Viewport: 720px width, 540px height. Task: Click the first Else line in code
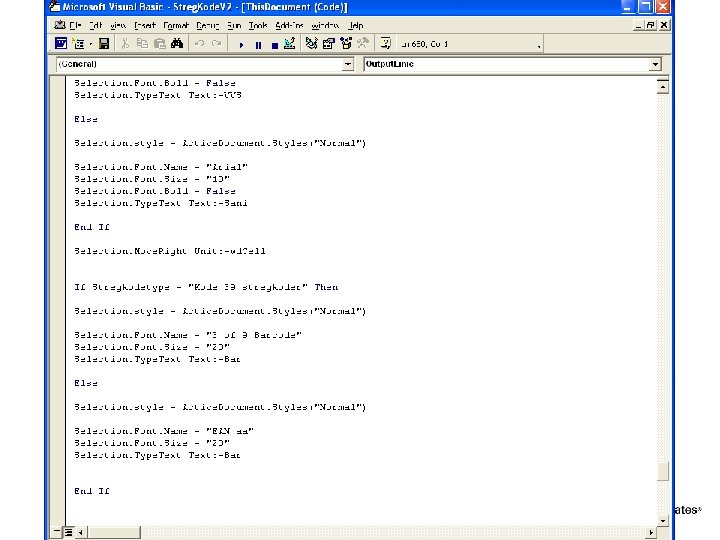tap(86, 119)
